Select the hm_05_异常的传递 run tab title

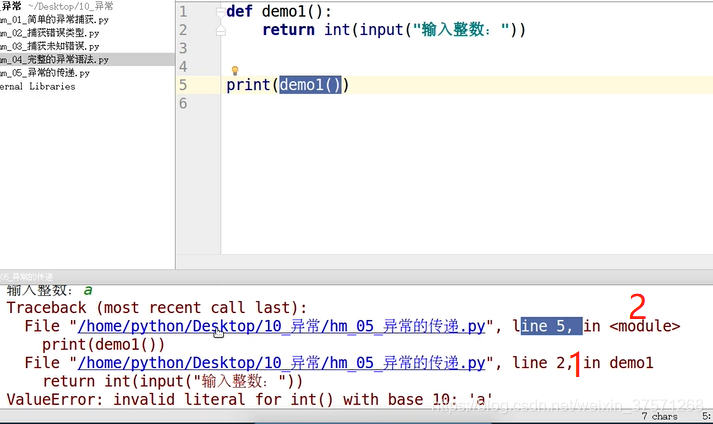point(26,277)
